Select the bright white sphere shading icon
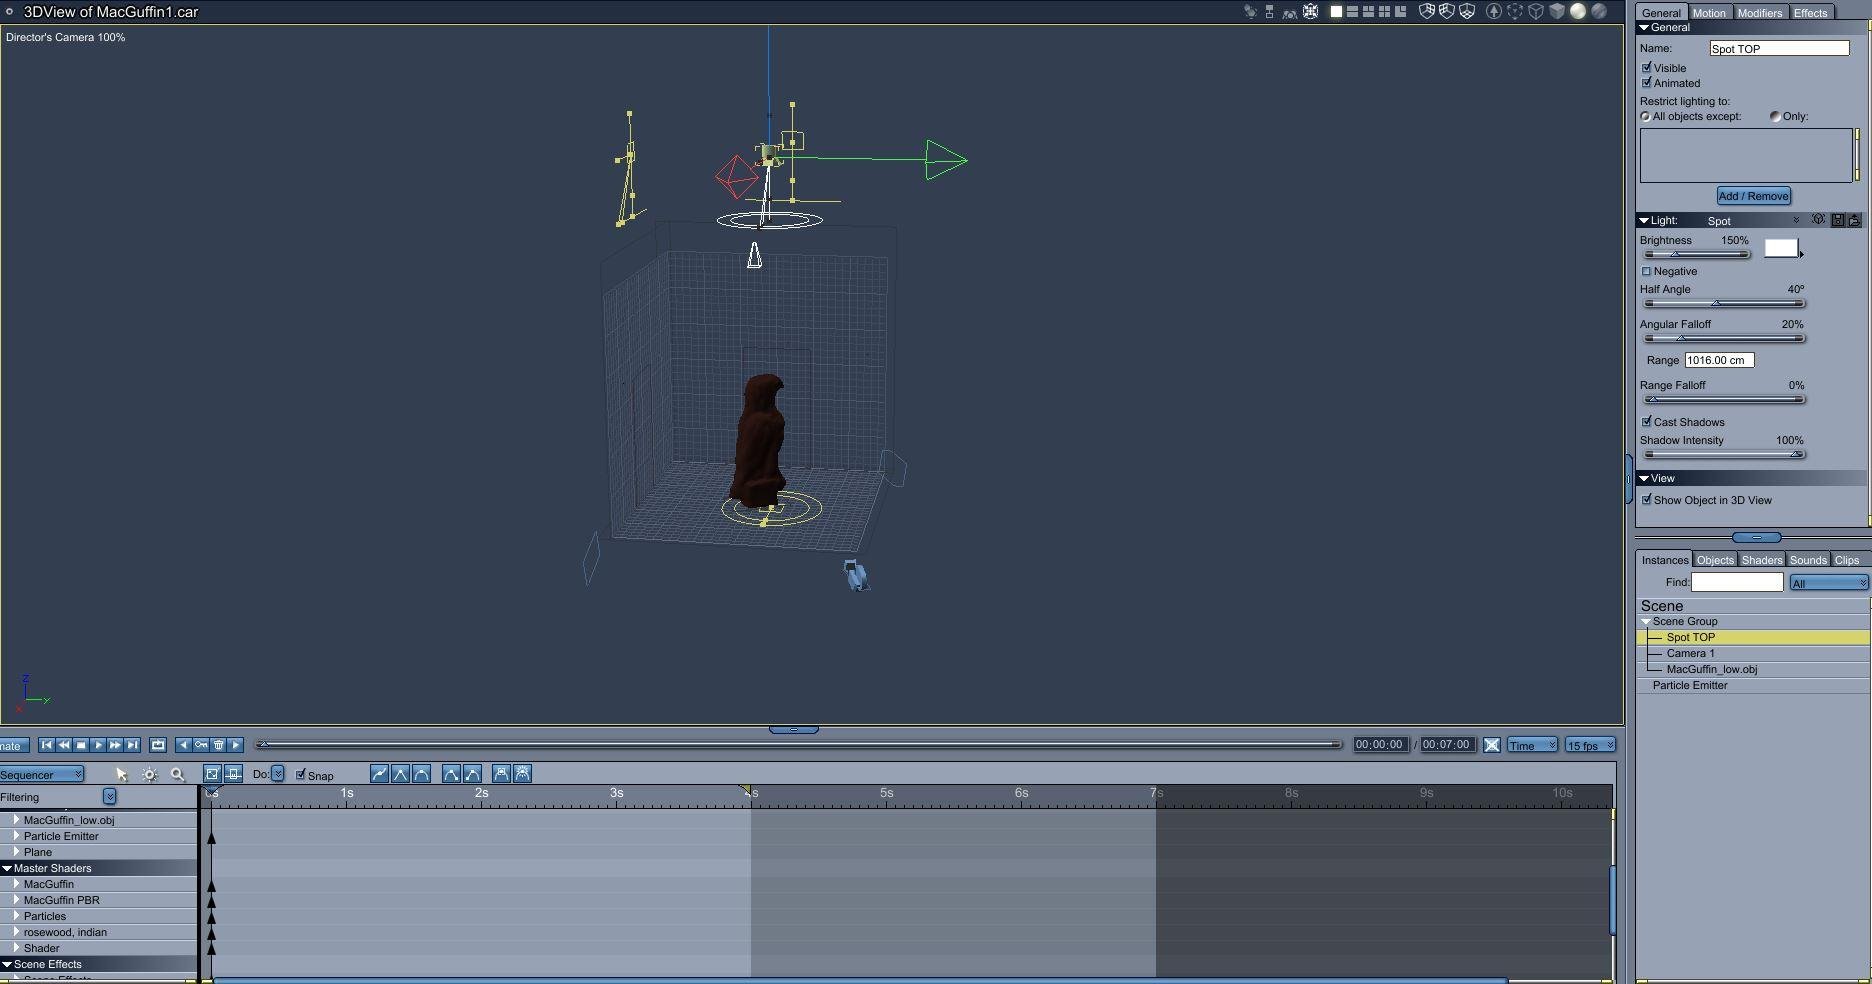Viewport: 1872px width, 984px height. (1578, 12)
